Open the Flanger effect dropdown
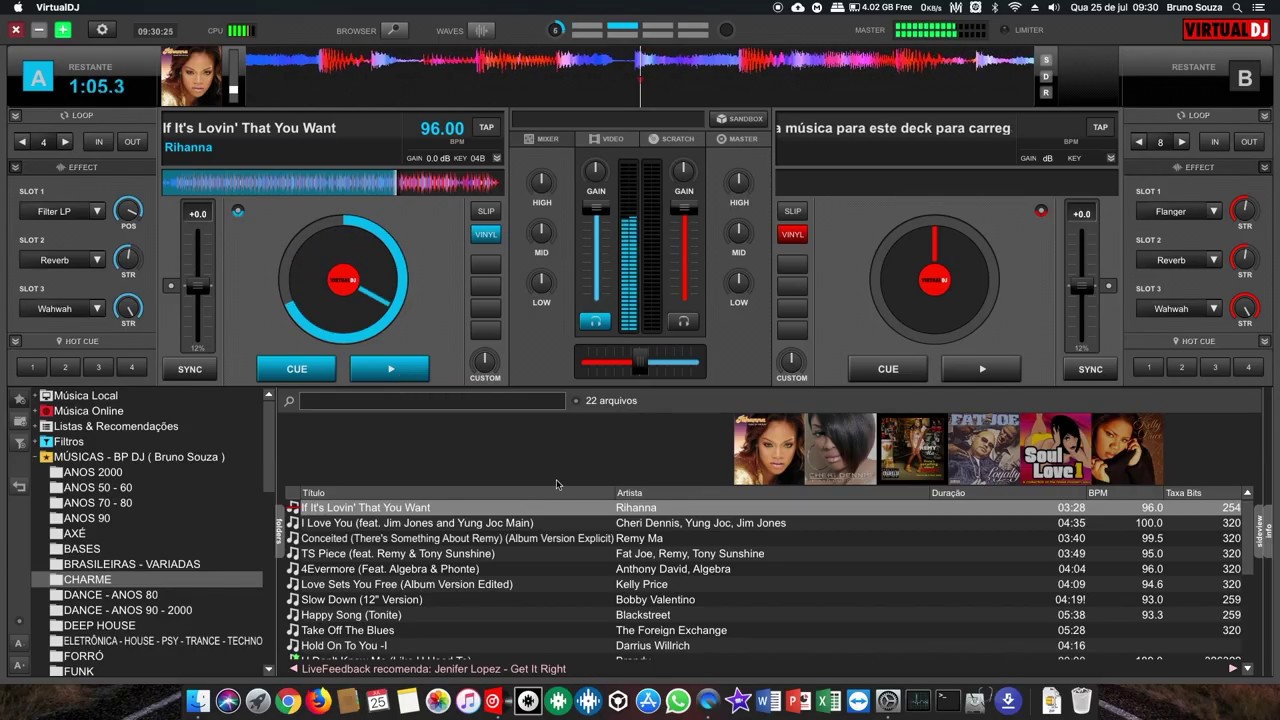 (1180, 211)
